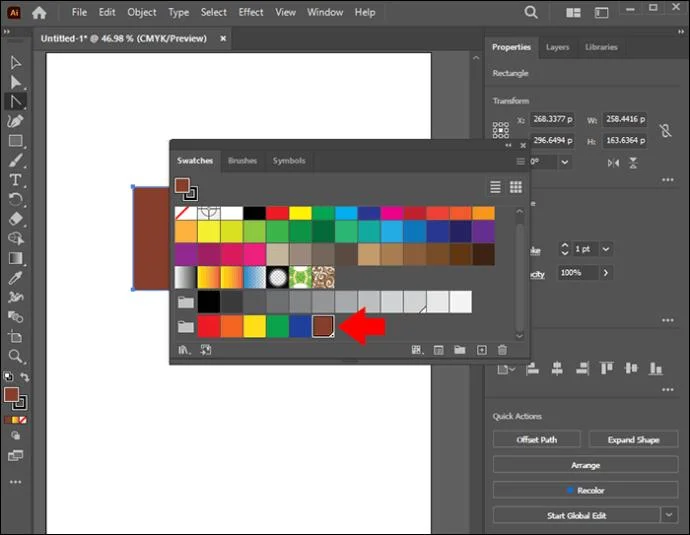Open the New Color Group folder icon
The height and width of the screenshot is (535, 690).
460,350
